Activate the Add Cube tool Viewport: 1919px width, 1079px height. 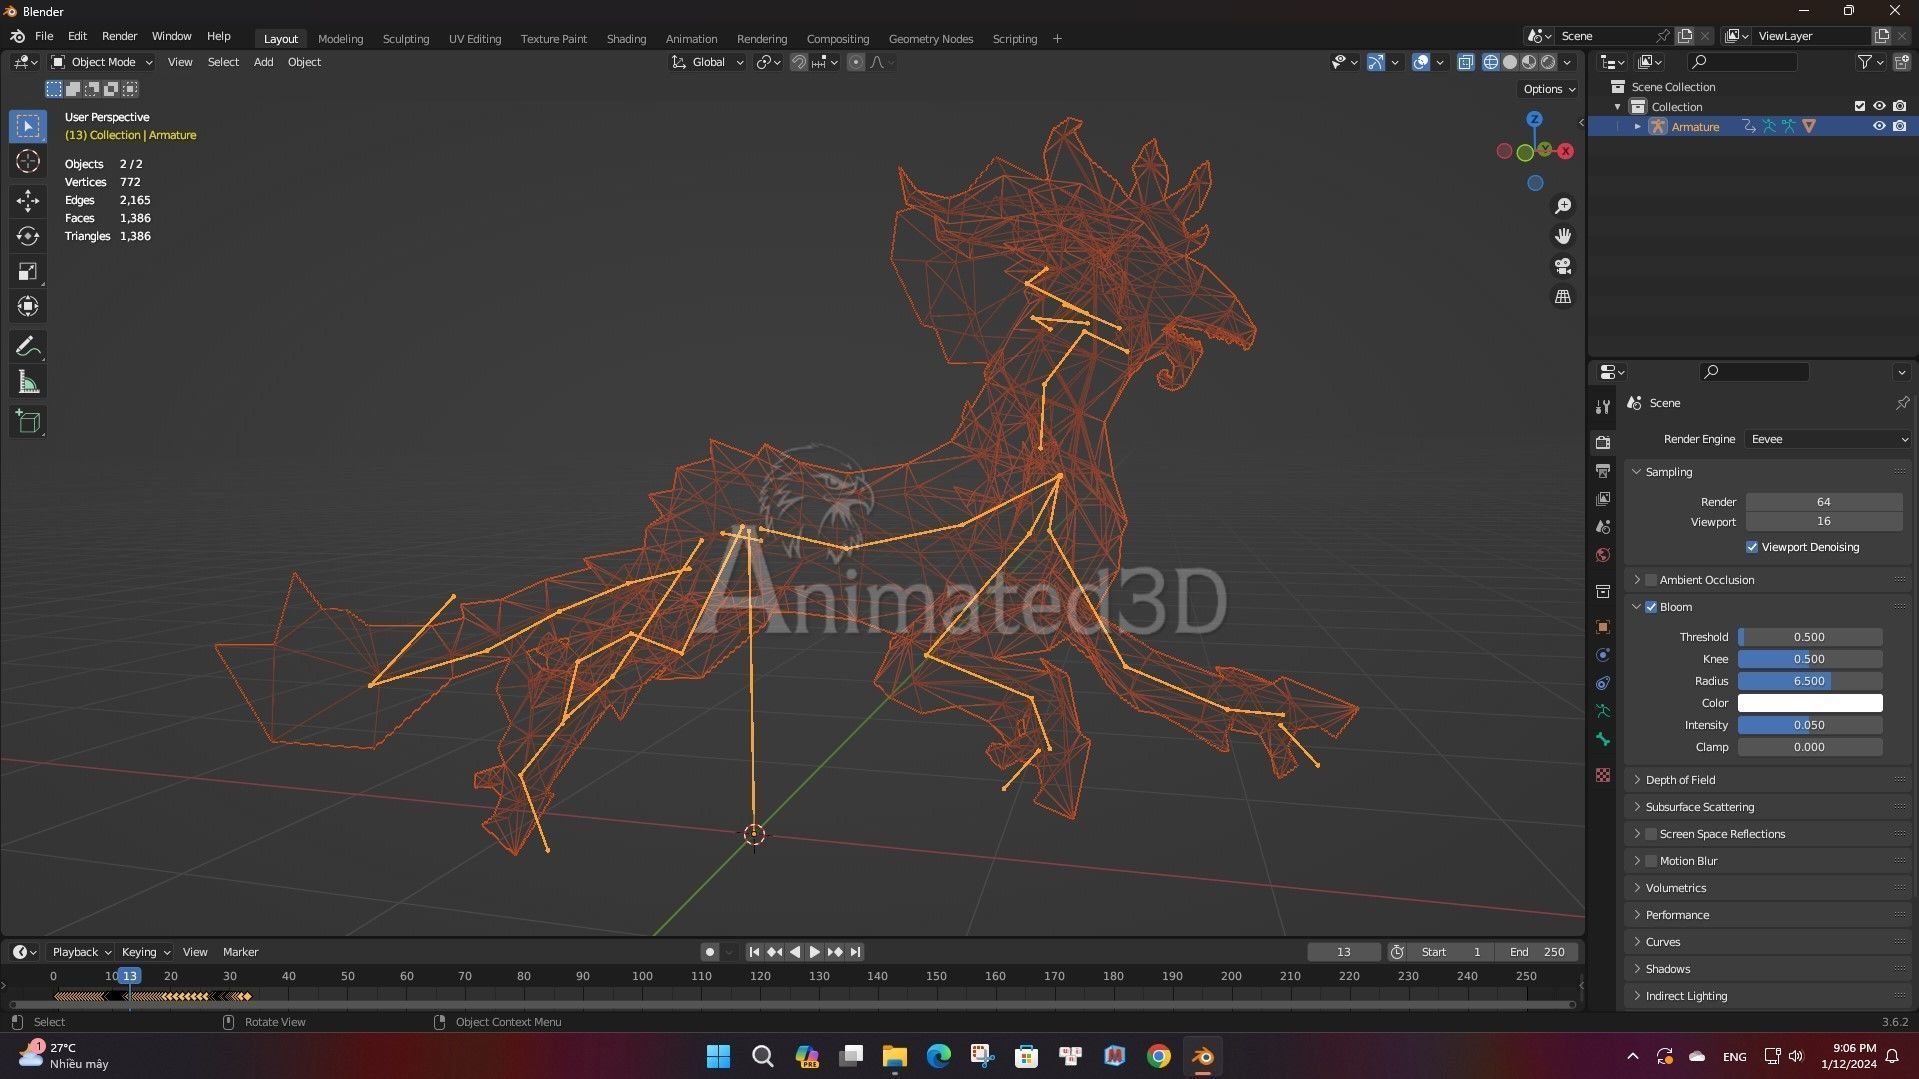pyautogui.click(x=28, y=422)
